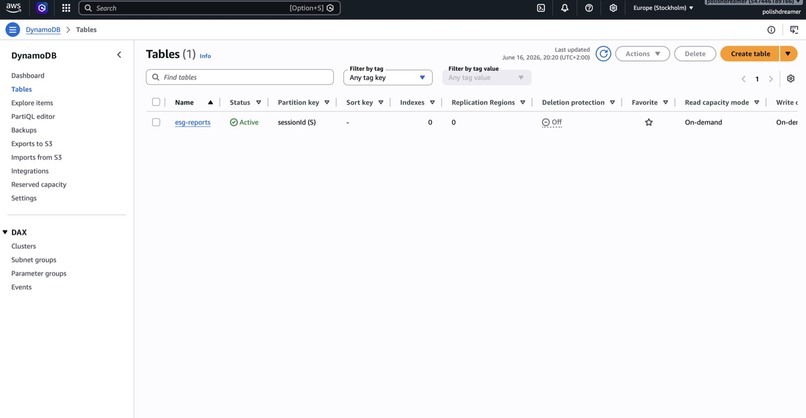Open Settings in the sidebar
This screenshot has width=806, height=418.
[x=24, y=198]
